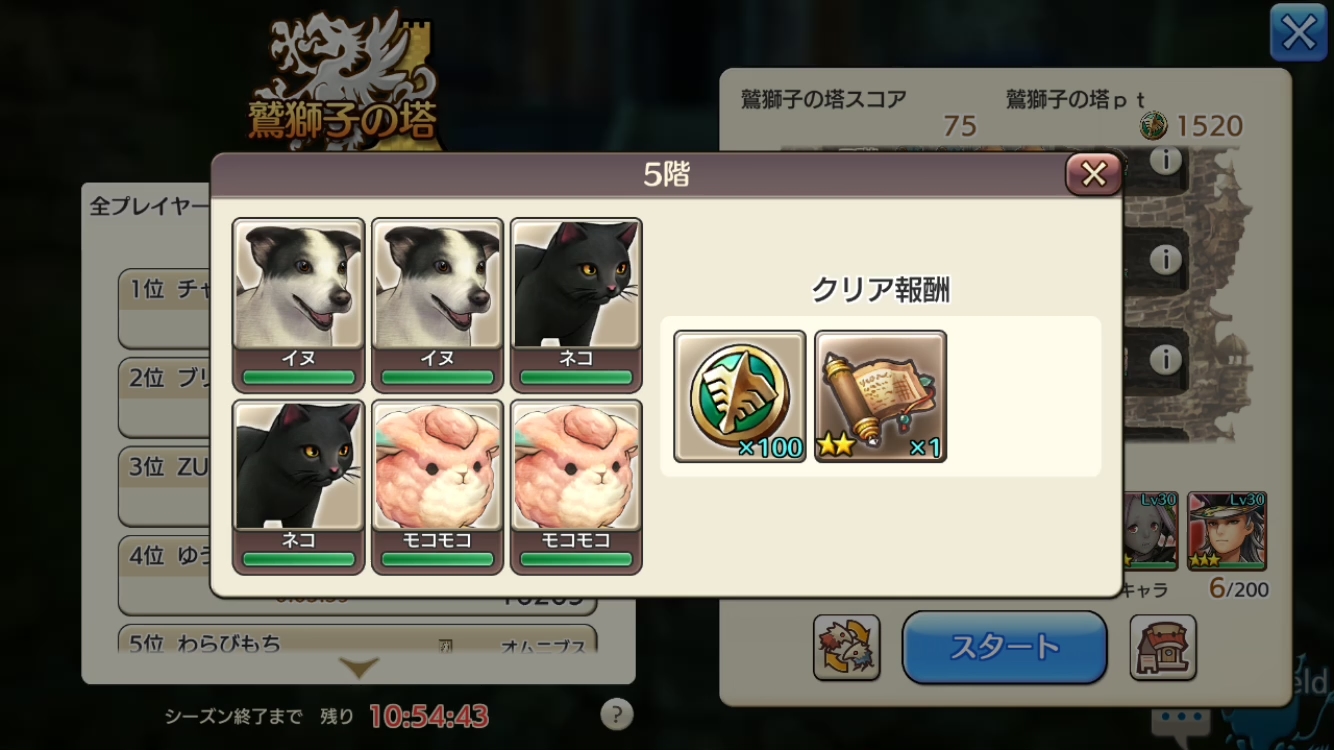Open the party swap icon left of スタート
The height and width of the screenshot is (750, 1334).
click(846, 647)
